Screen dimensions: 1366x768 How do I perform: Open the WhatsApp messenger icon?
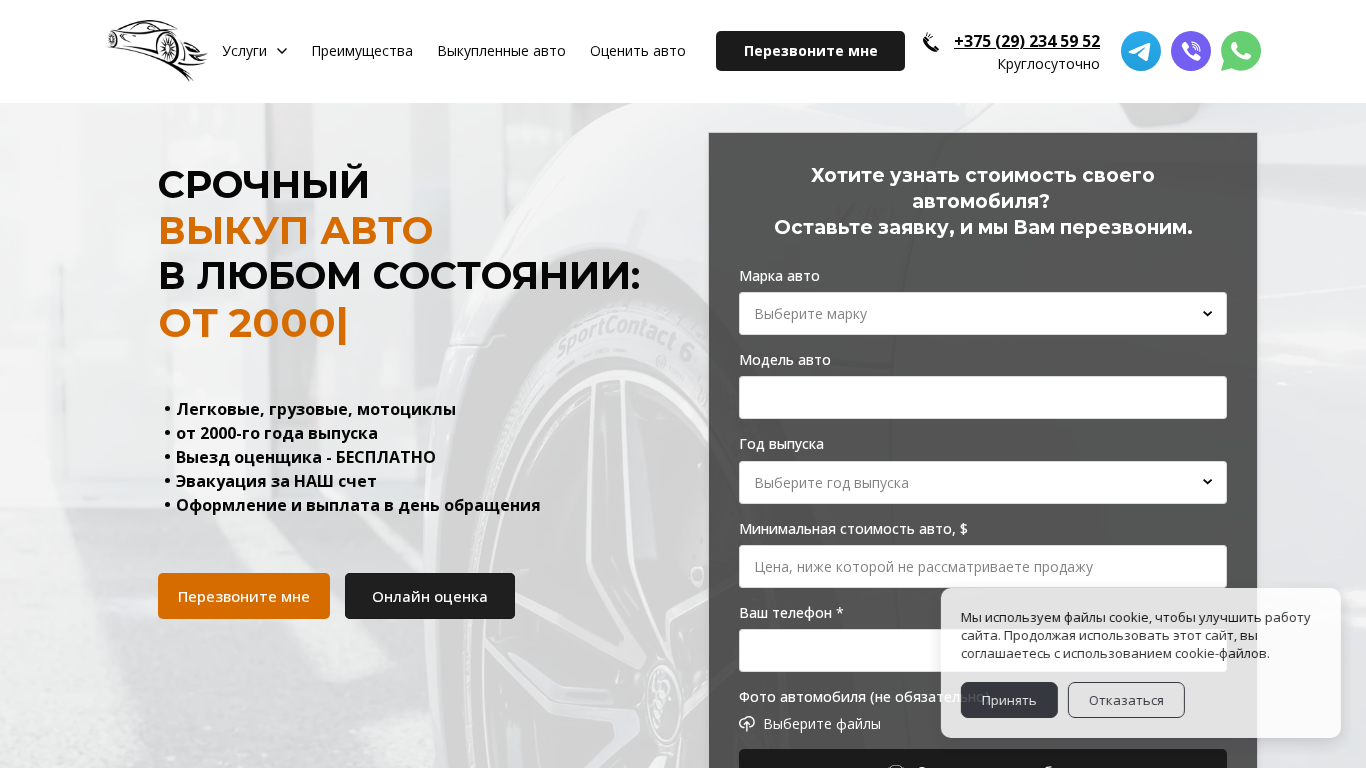[x=1241, y=51]
